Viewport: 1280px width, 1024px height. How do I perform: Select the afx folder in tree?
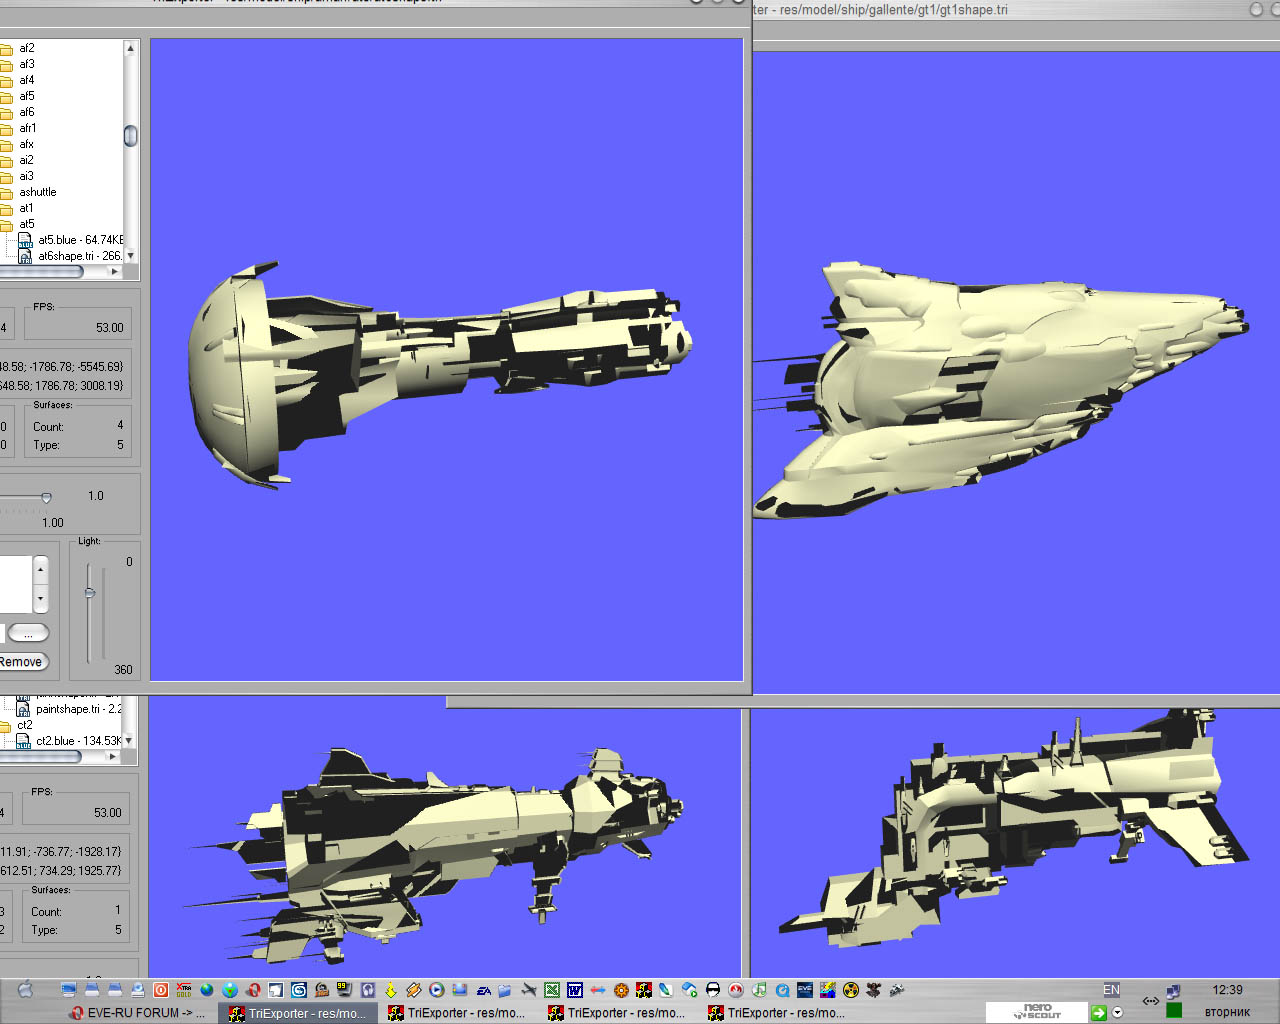coord(27,144)
